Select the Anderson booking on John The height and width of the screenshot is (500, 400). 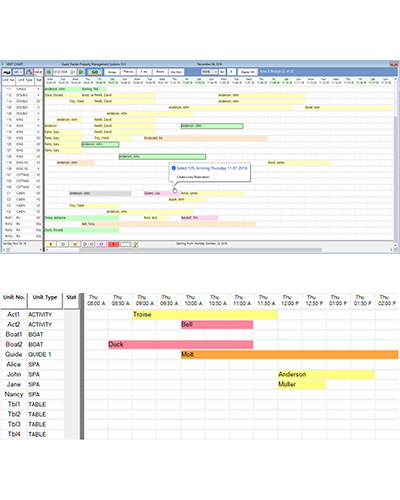(326, 374)
